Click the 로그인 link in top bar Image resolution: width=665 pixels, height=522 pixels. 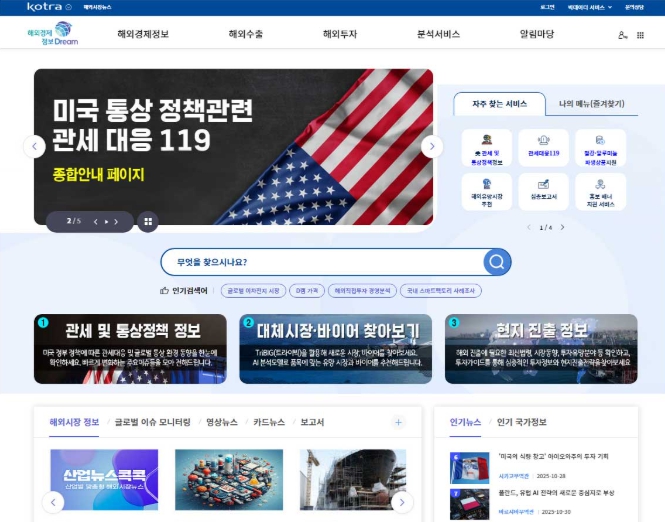[x=547, y=7]
